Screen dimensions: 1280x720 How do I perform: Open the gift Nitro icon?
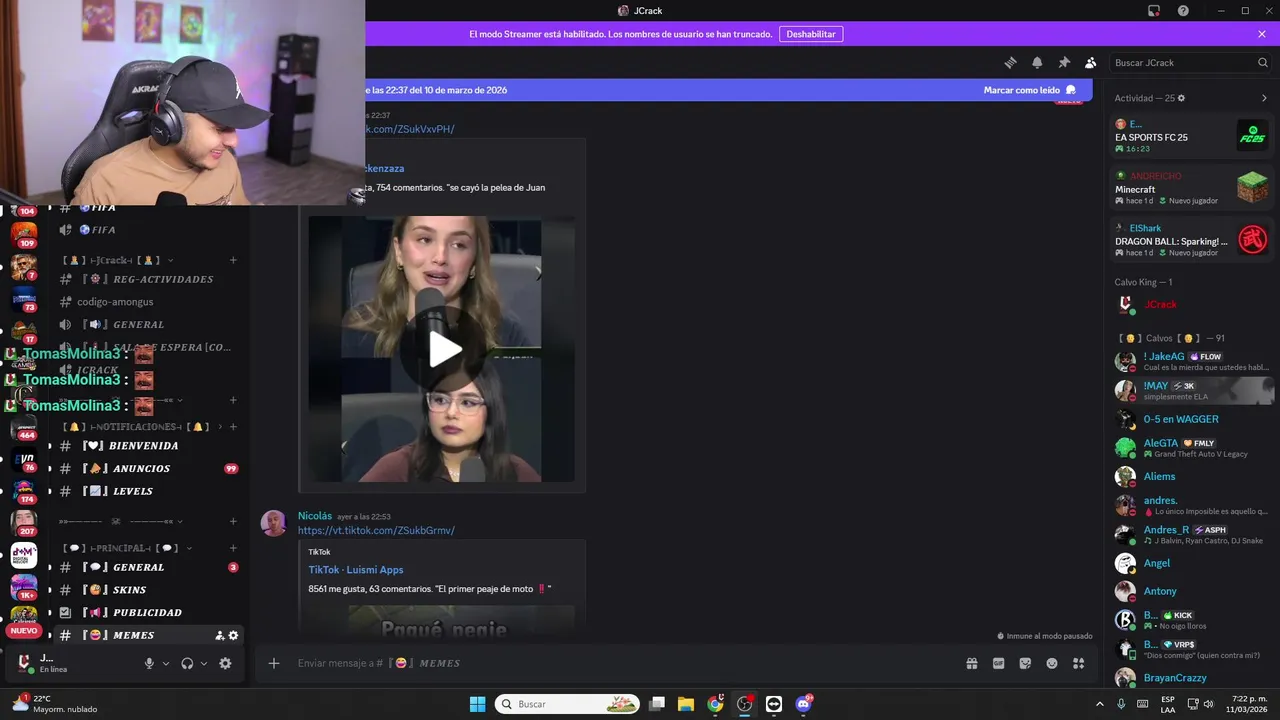(x=971, y=663)
